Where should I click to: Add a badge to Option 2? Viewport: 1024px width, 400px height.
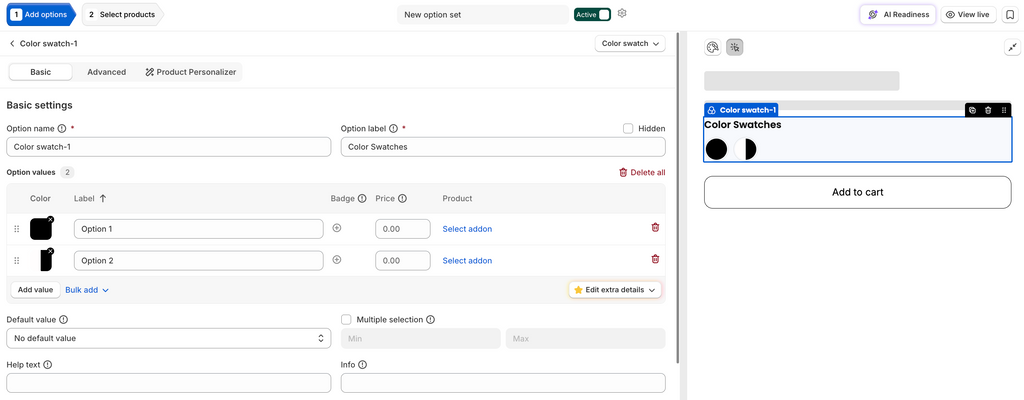coord(337,259)
